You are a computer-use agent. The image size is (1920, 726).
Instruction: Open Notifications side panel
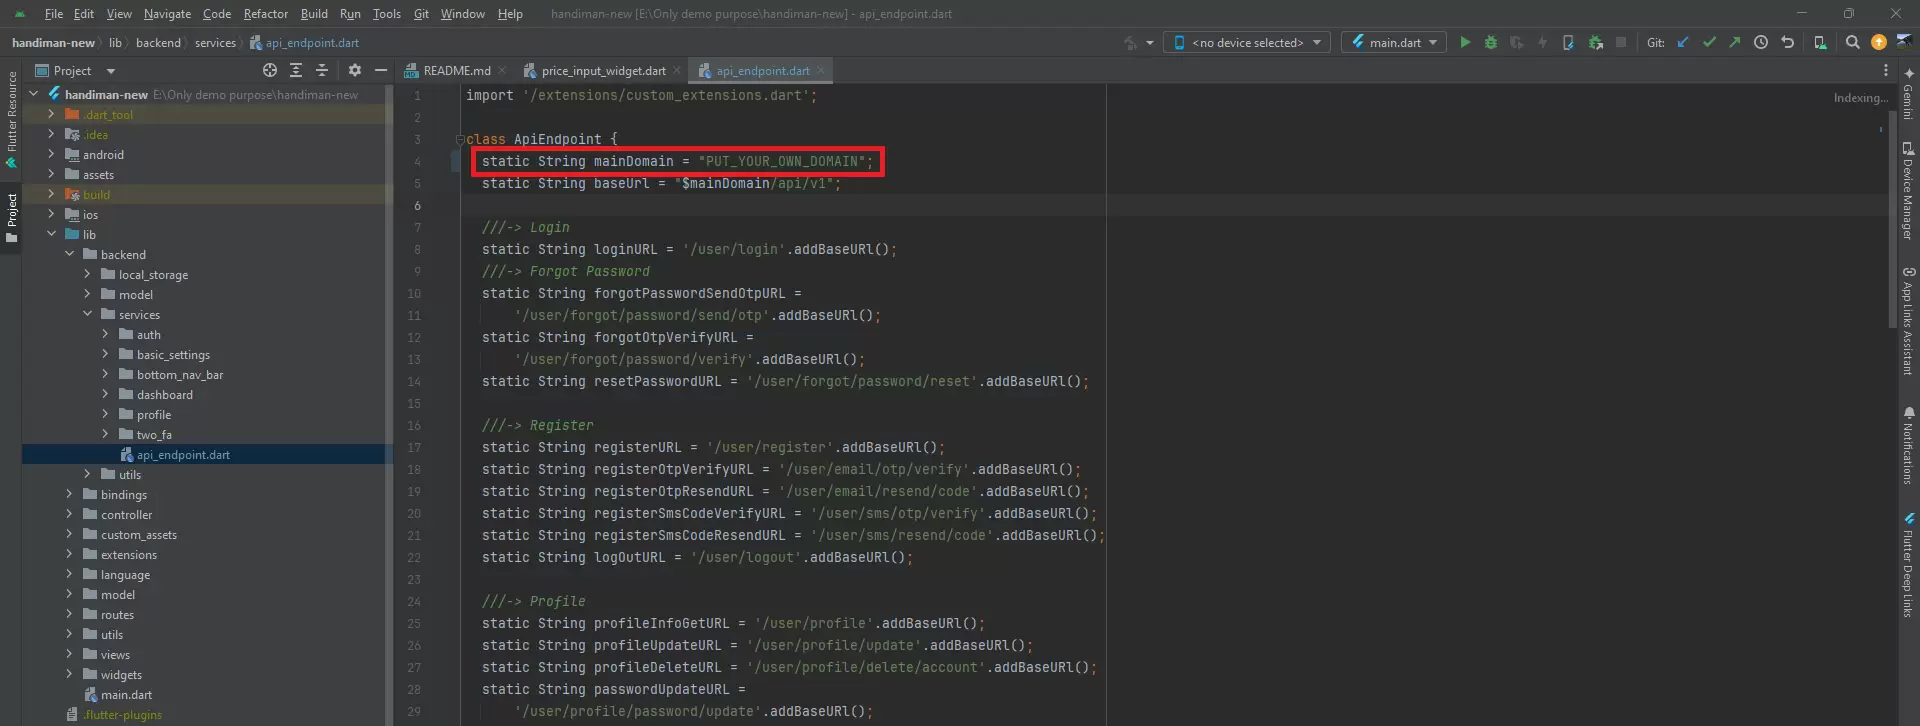point(1908,445)
